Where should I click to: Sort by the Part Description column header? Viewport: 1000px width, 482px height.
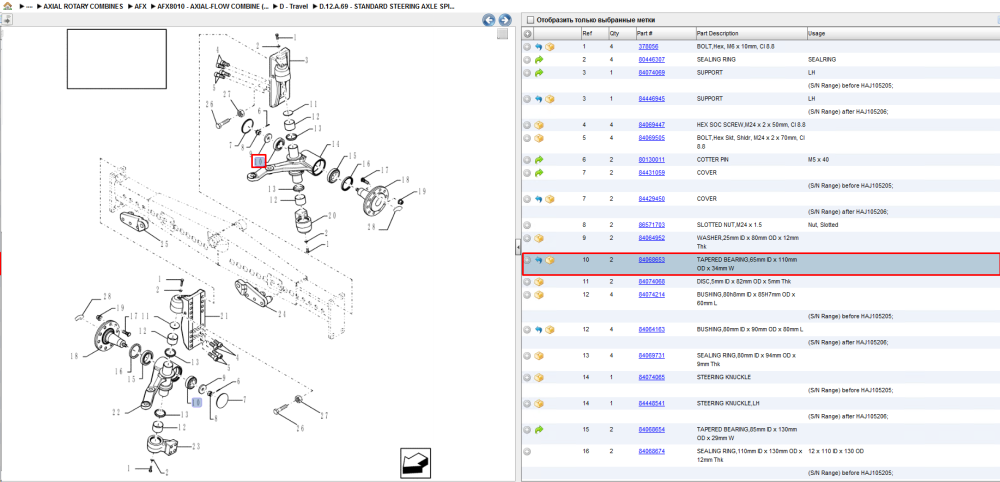pos(717,33)
